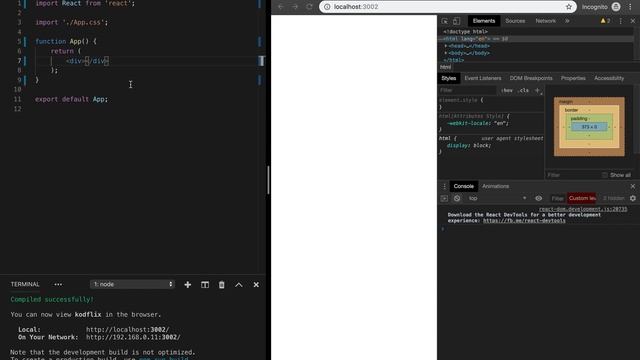640x360 pixels.
Task: Close the console drawer with X
Action: point(633,186)
